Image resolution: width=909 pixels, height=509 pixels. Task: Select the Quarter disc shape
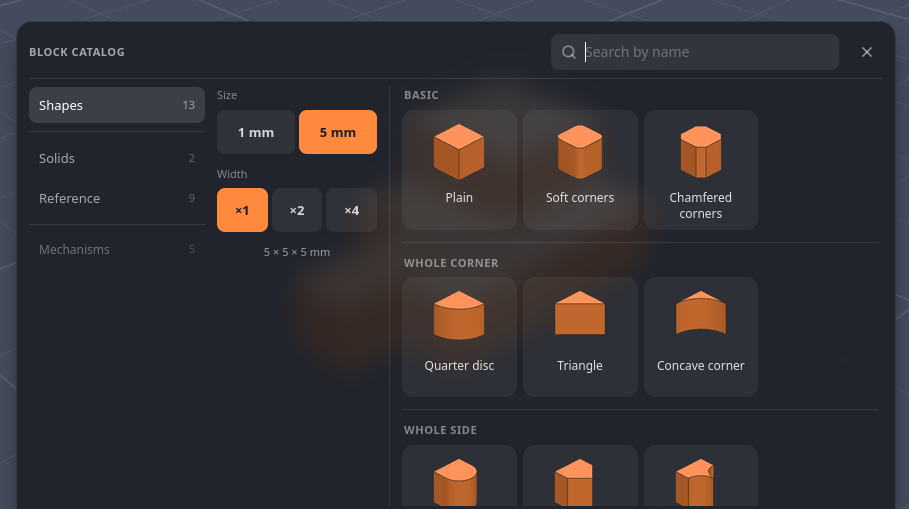pyautogui.click(x=459, y=337)
